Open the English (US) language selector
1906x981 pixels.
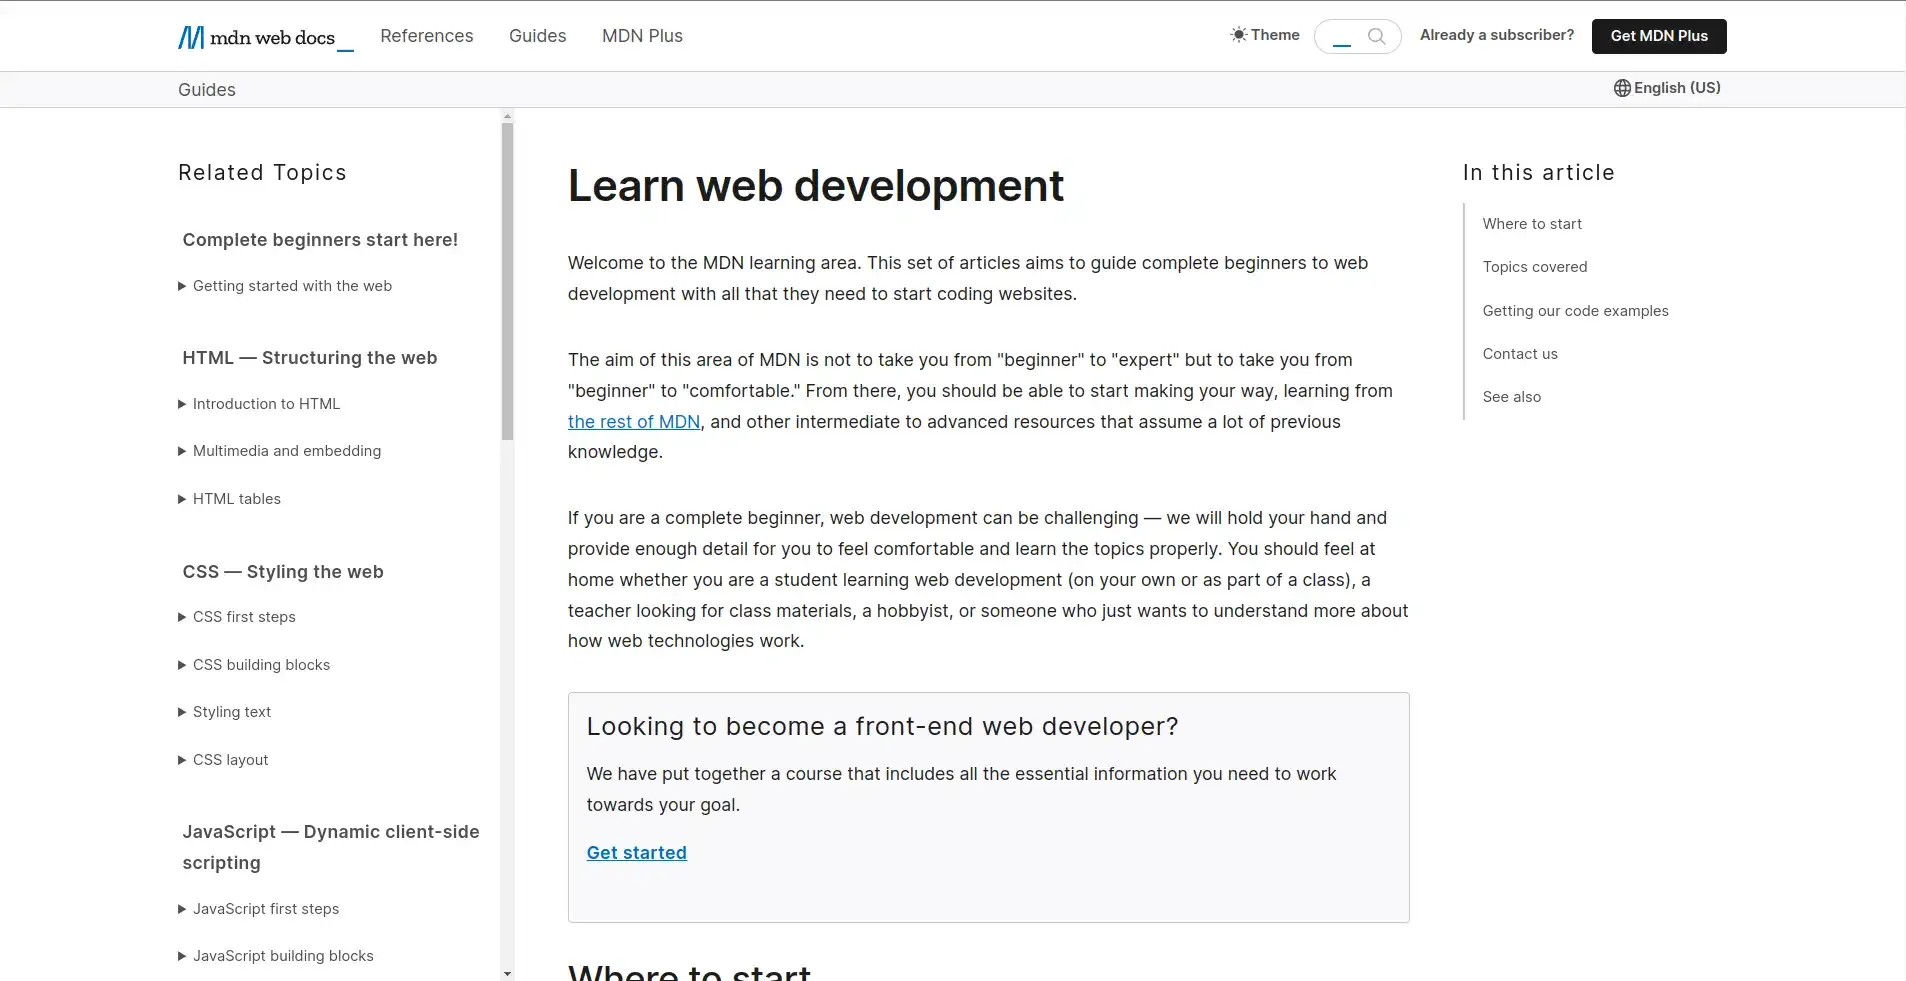point(1666,88)
